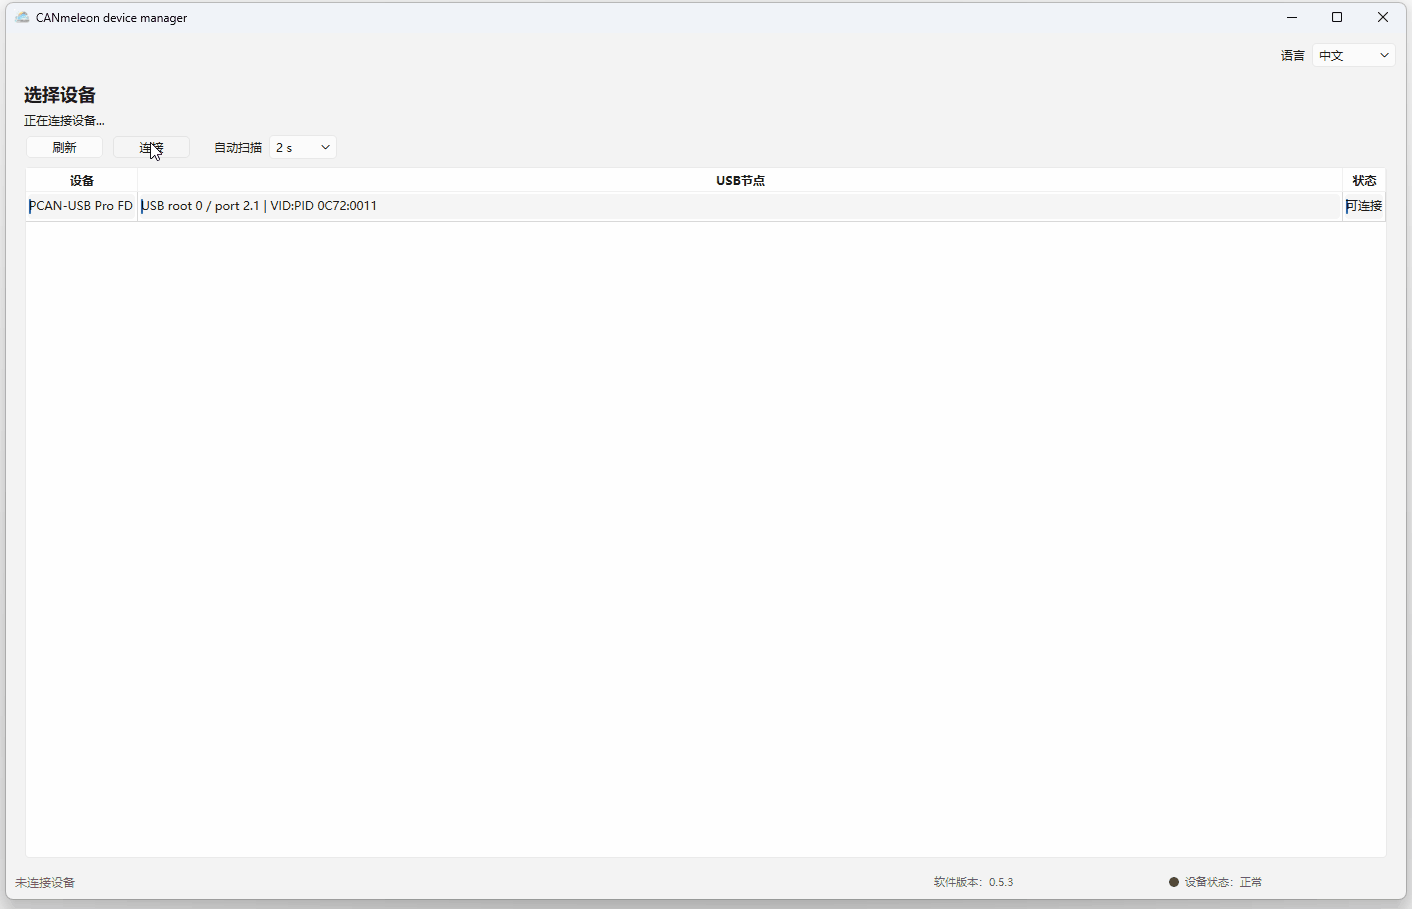
Task: Maximize the CANmeleon device manager window
Action: [x=1337, y=17]
